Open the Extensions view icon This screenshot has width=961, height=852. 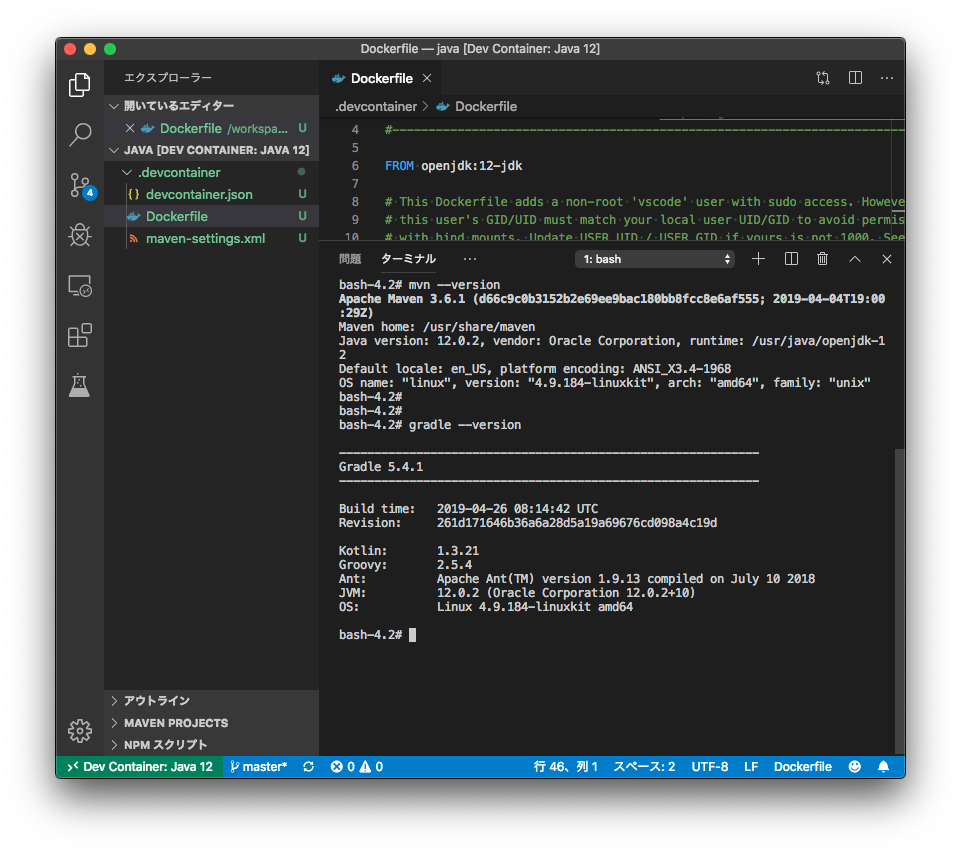coord(80,335)
